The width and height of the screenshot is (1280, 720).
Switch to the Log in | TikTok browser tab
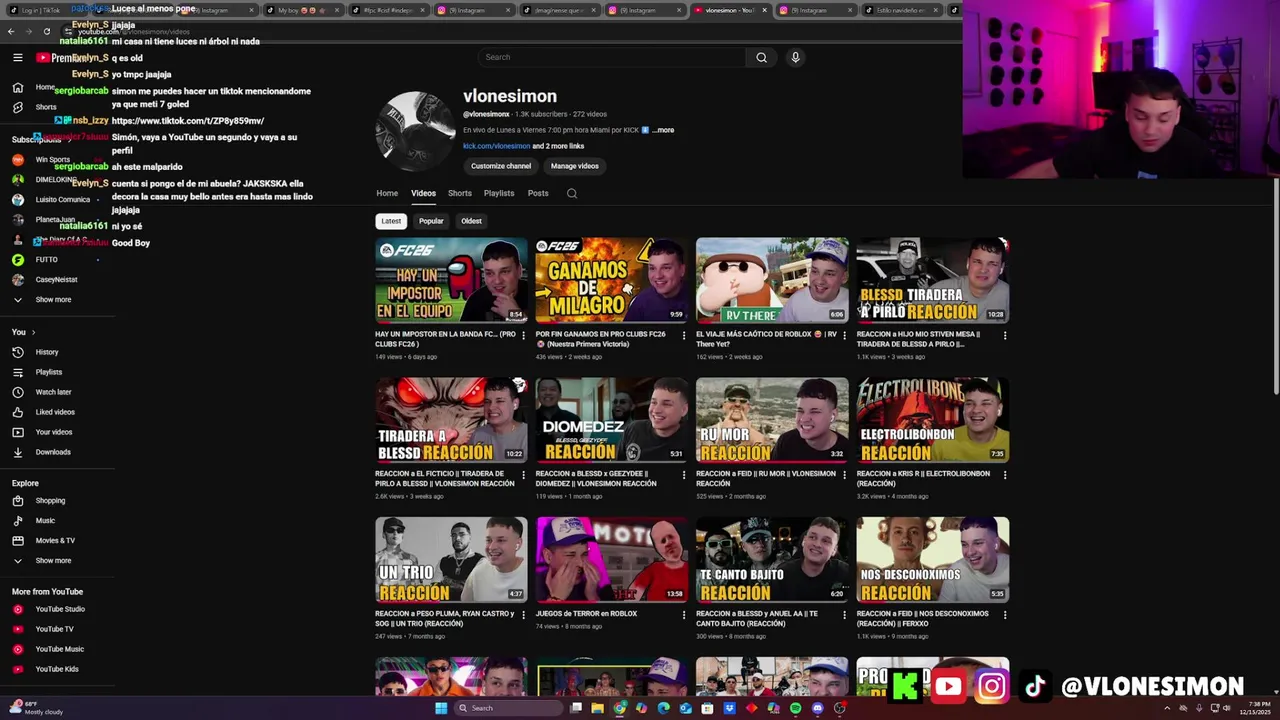coord(40,10)
